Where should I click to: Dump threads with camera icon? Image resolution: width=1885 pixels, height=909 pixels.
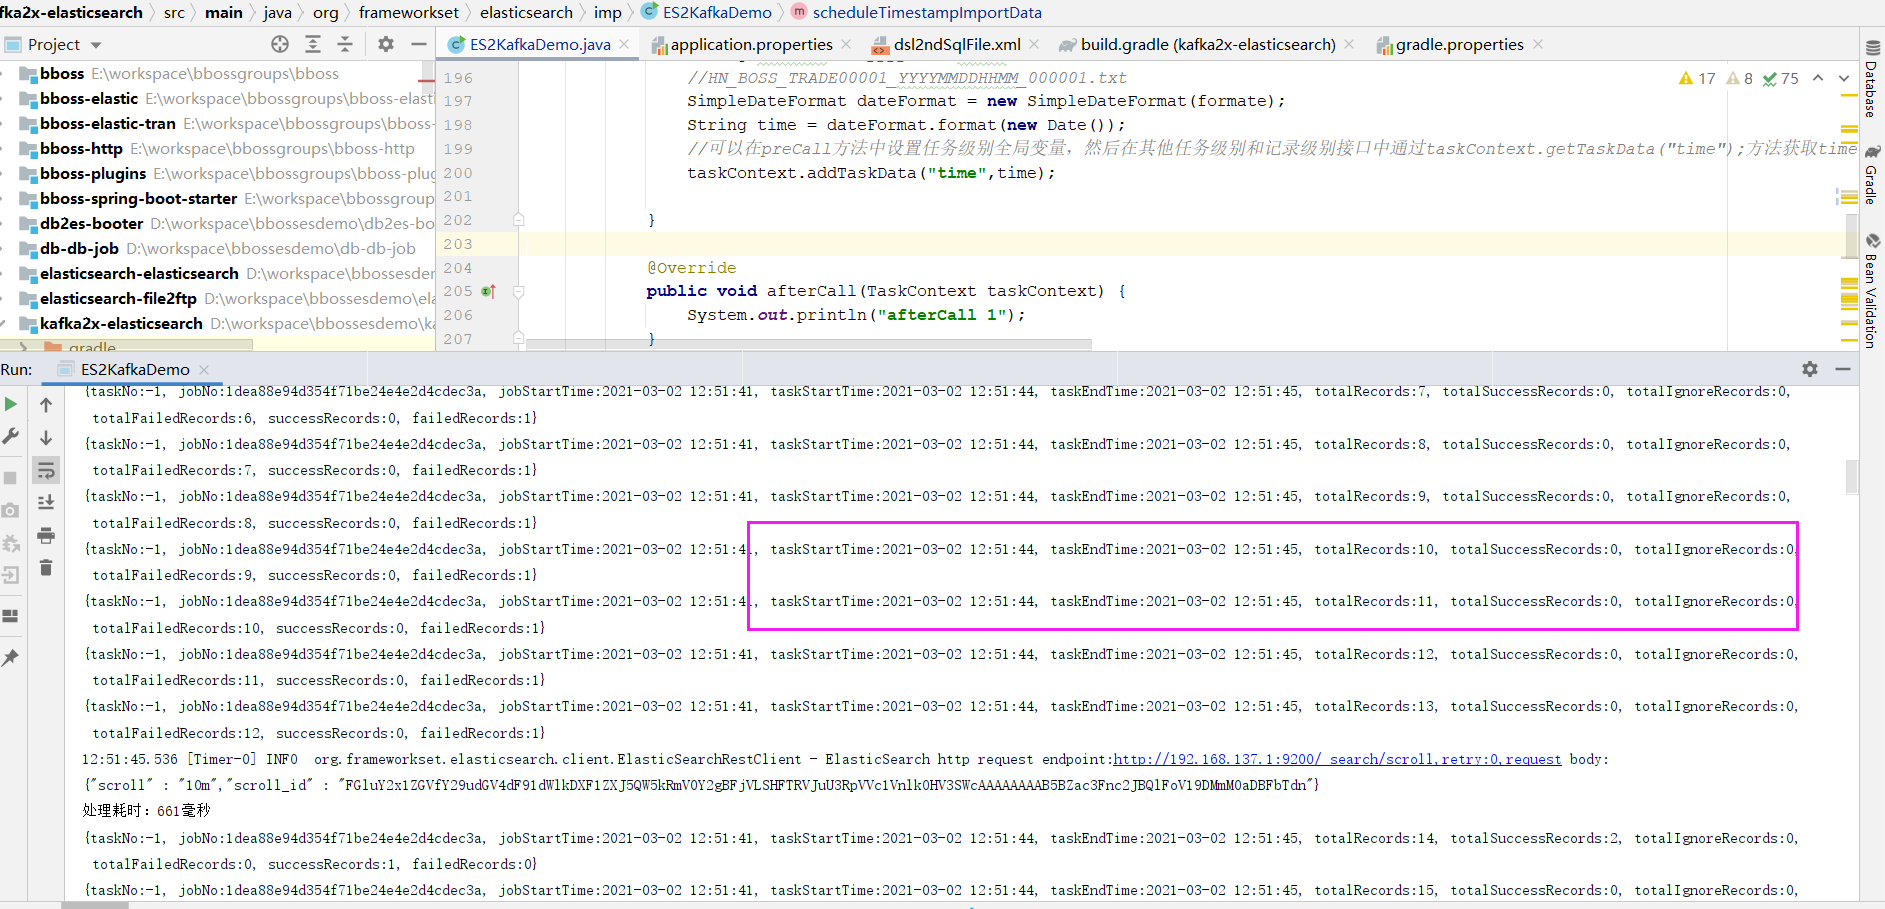tap(11, 510)
